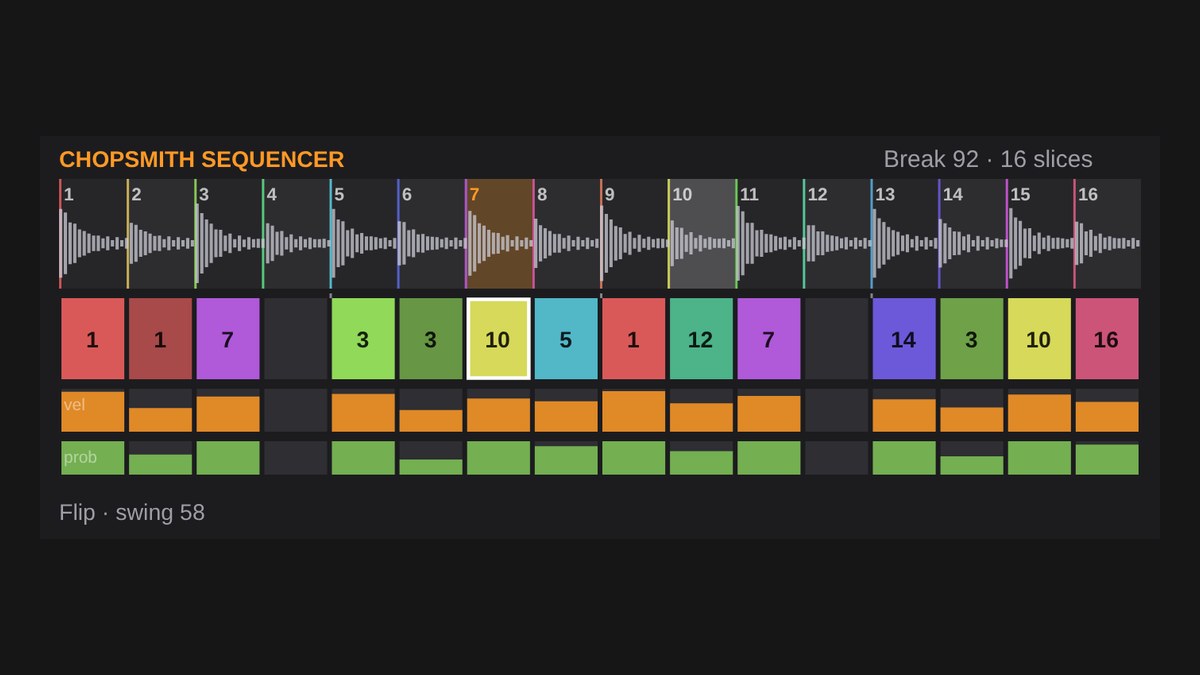Select waveform slice 9
1200x675 pixels.
635,234
